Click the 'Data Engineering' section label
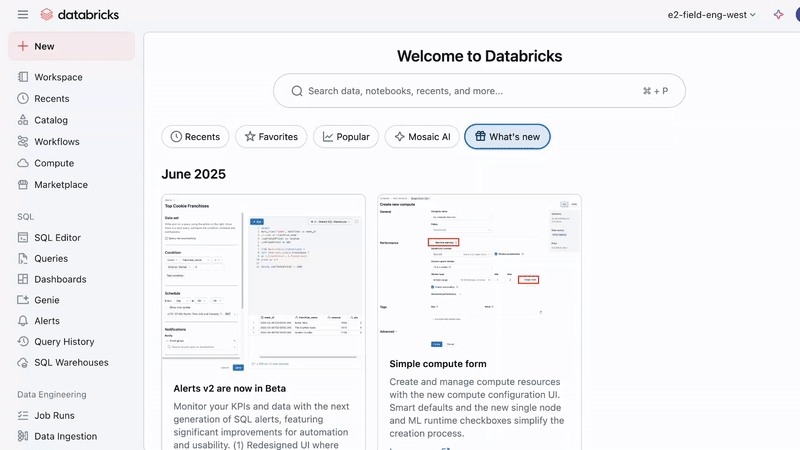Image resolution: width=800 pixels, height=450 pixels. pos(52,394)
